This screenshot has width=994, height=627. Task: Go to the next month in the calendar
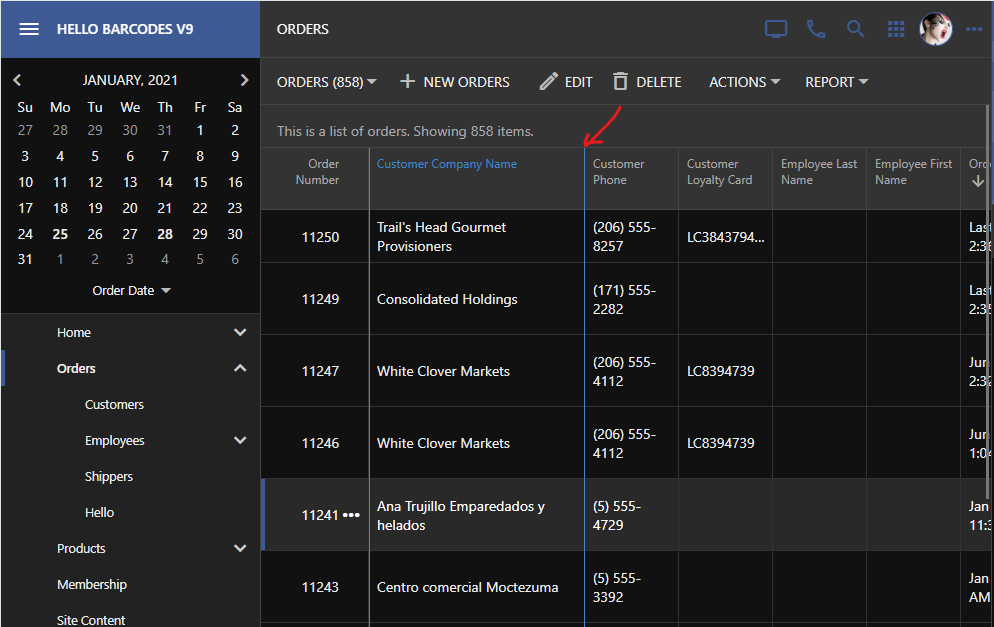click(244, 79)
